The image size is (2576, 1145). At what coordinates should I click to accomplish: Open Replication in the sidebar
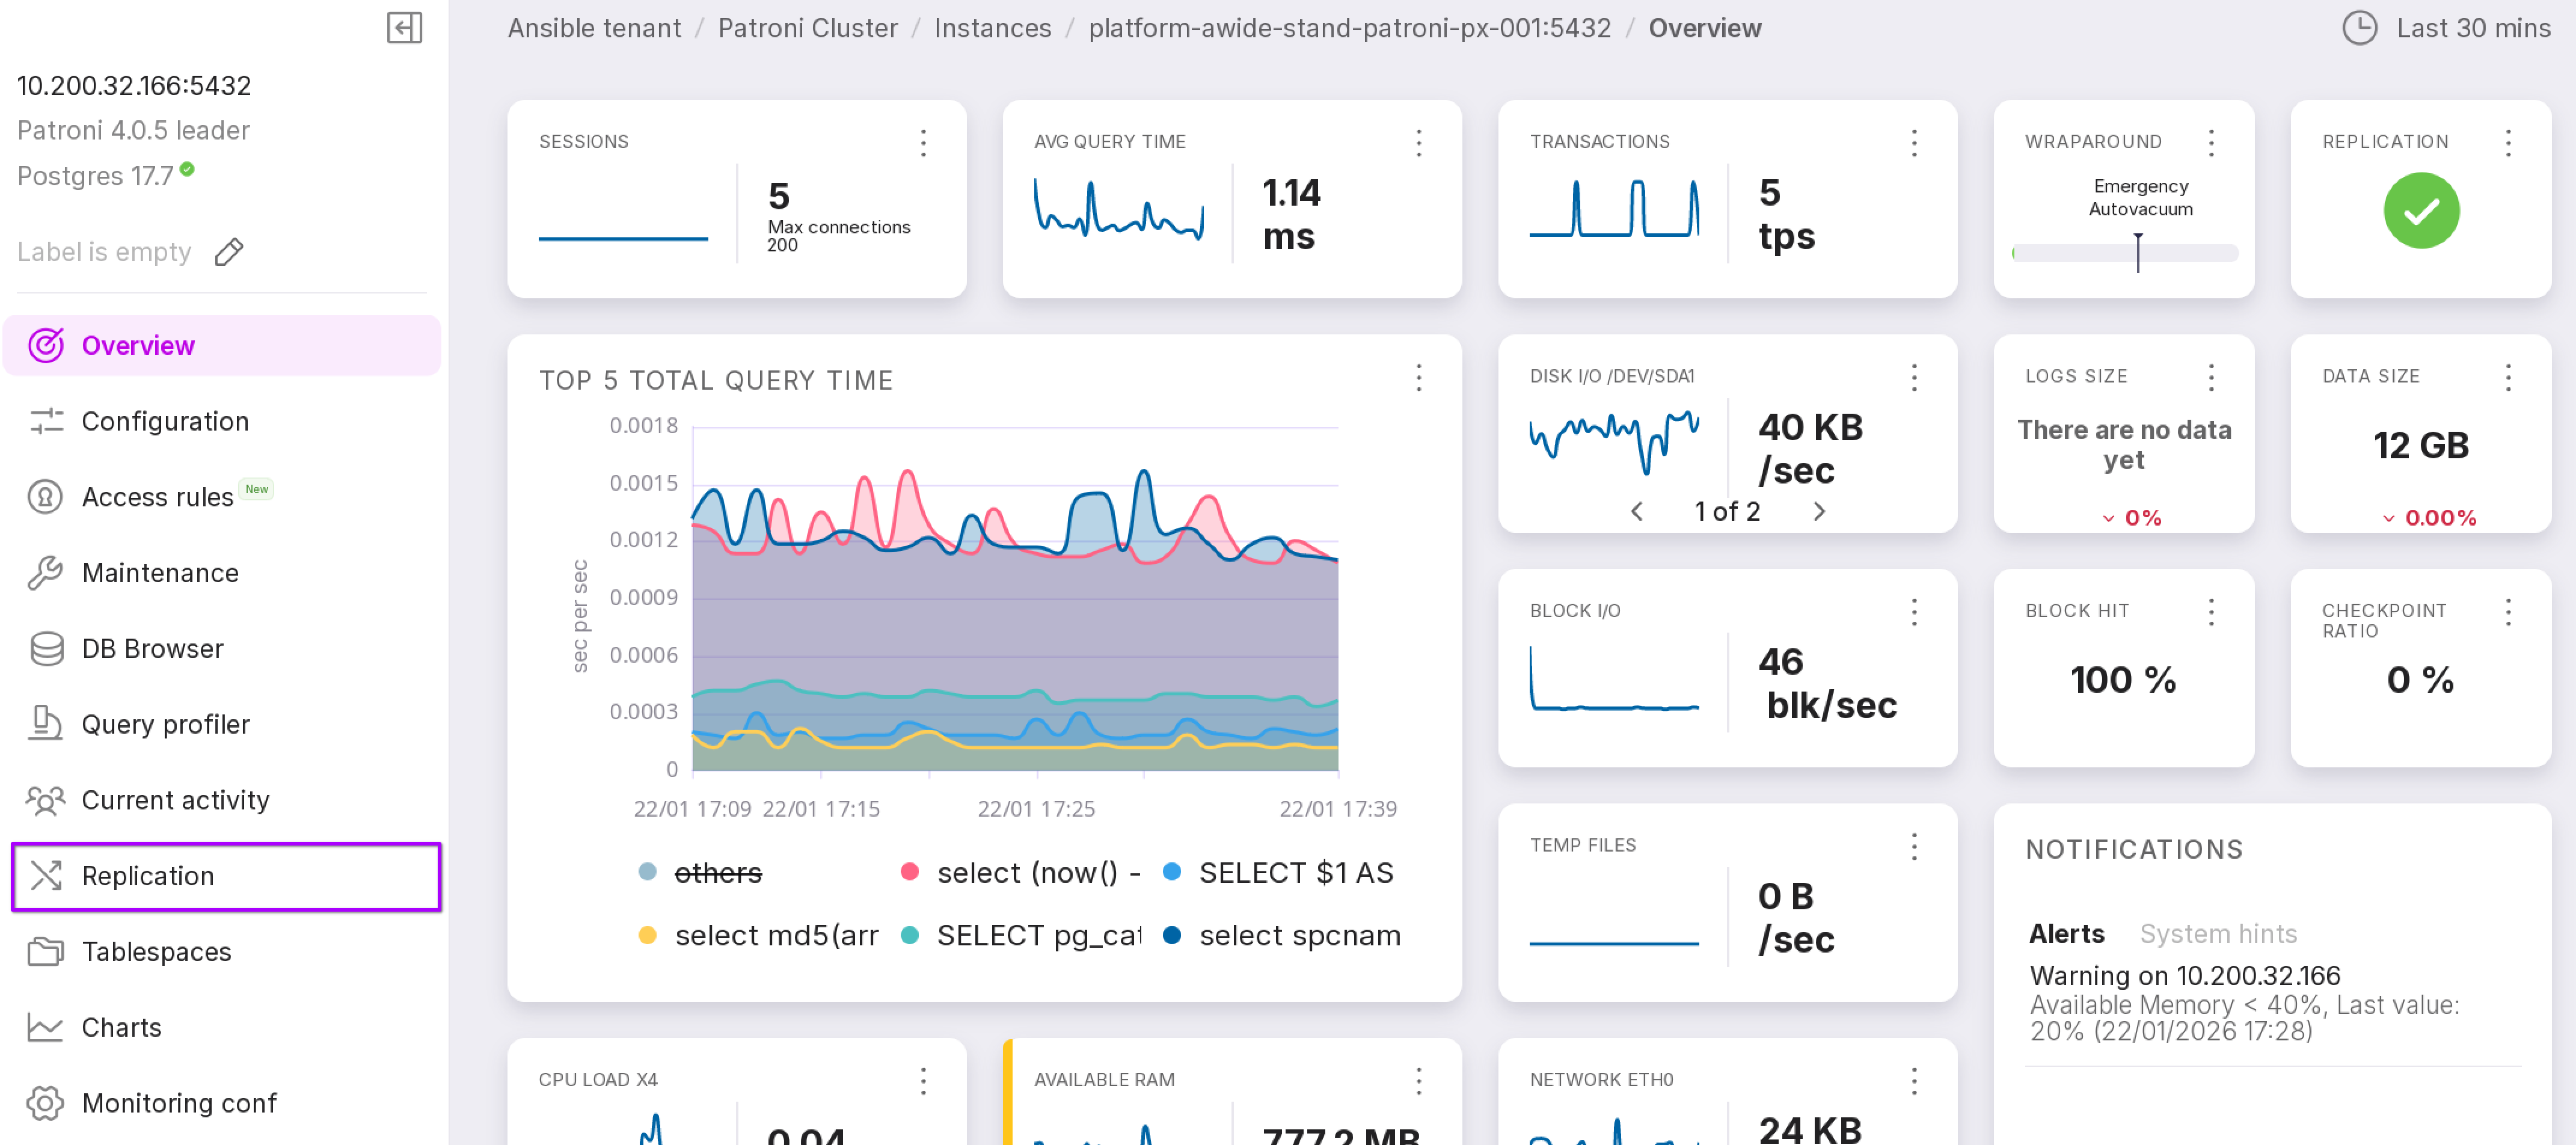click(147, 875)
